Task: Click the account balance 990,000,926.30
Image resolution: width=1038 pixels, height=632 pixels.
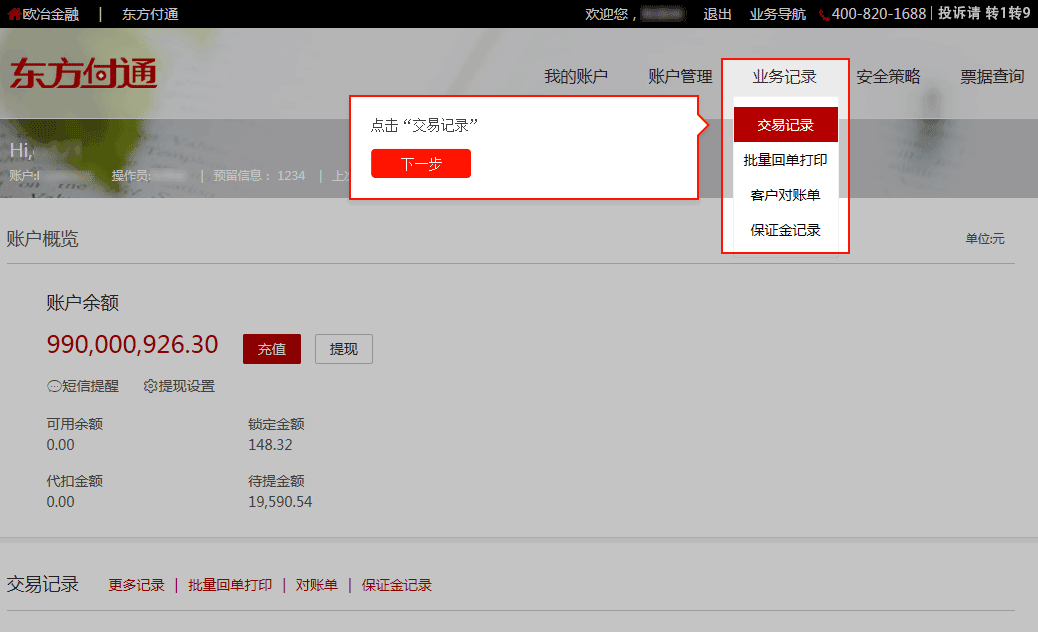Action: (132, 345)
